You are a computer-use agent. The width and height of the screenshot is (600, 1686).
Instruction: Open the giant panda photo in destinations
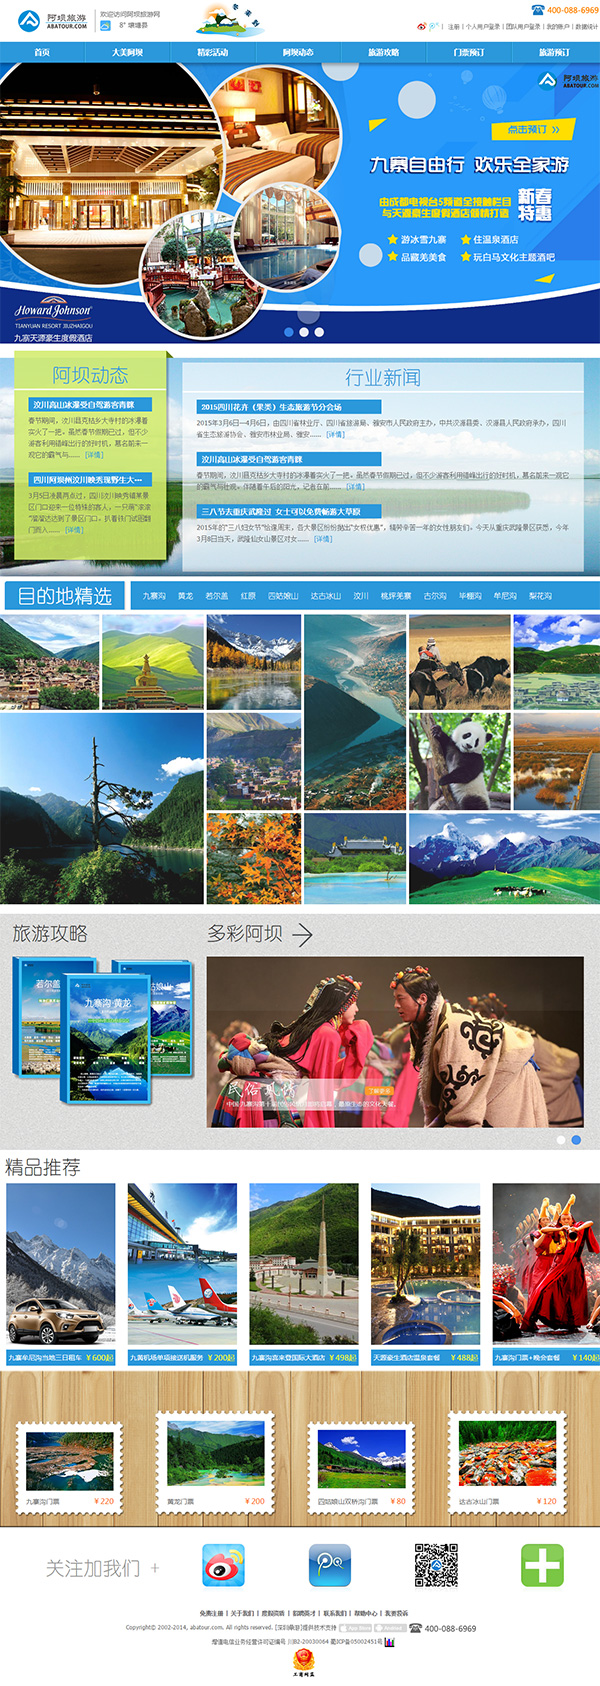tap(459, 761)
